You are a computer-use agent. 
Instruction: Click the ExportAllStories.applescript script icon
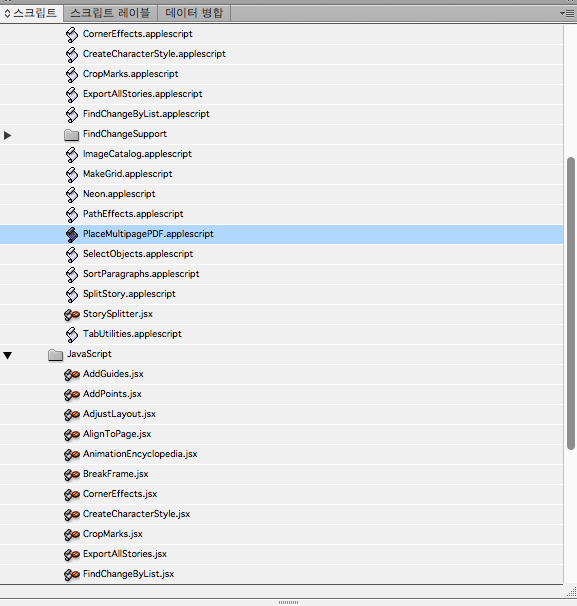click(71, 94)
